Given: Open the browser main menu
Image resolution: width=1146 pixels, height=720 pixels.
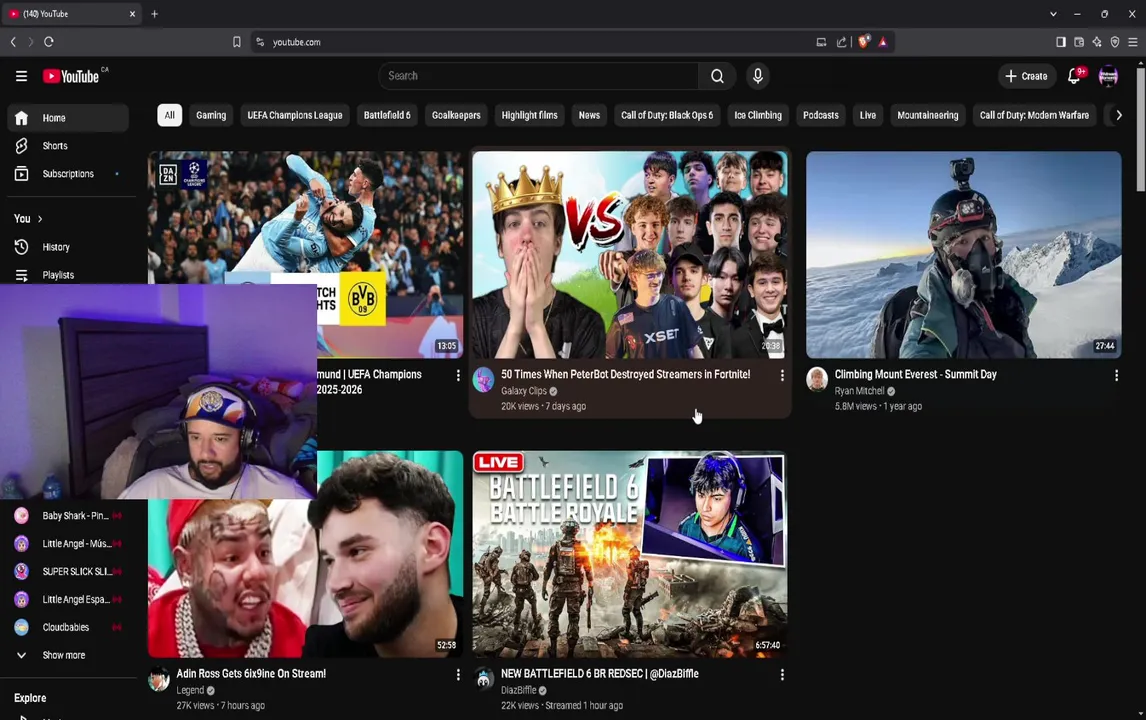Looking at the screenshot, I should click(1132, 42).
